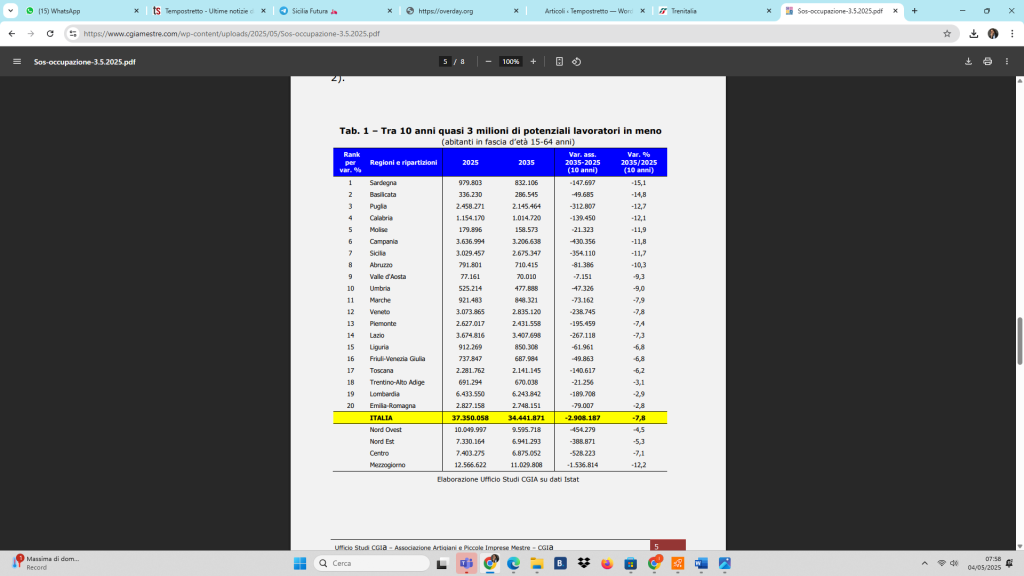Download the PDF file
This screenshot has width=1024, height=576.
pos(968,61)
